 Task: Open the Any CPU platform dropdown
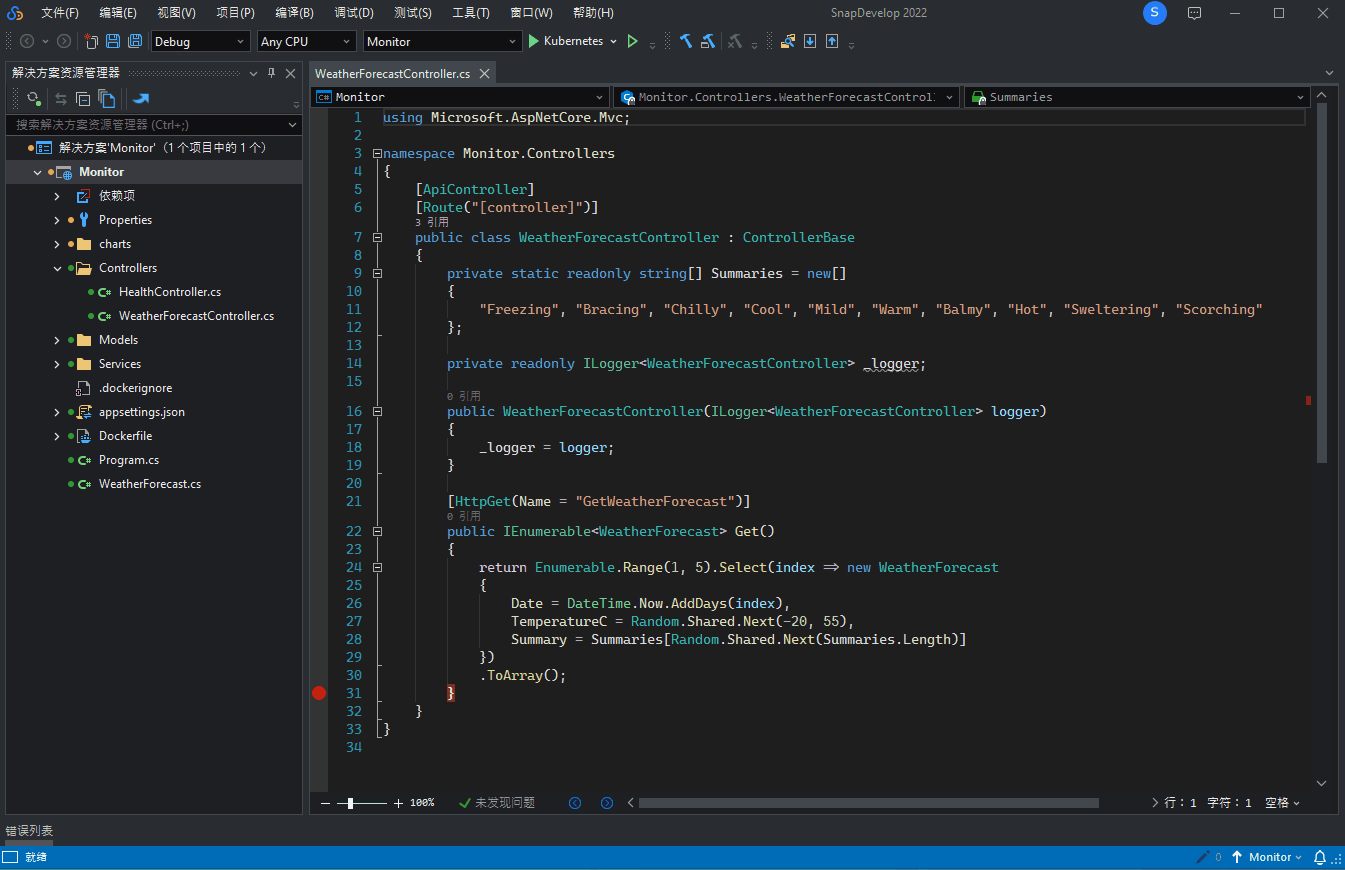[306, 42]
